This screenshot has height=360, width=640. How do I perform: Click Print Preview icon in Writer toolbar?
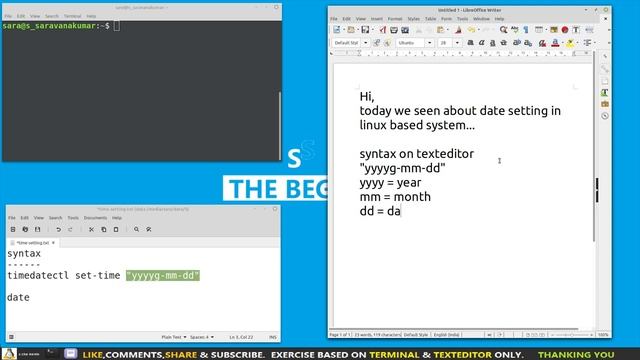(x=405, y=30)
